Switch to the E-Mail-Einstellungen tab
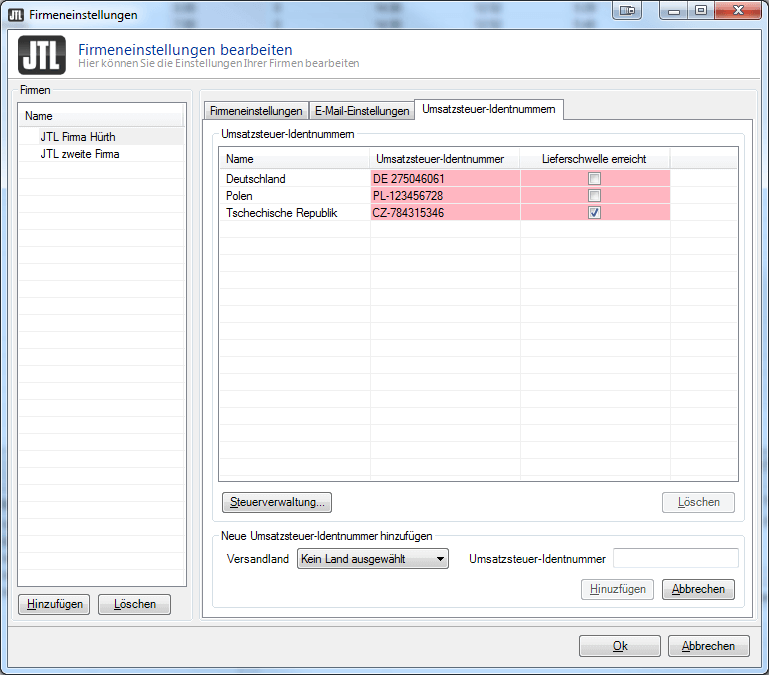This screenshot has width=769, height=675. [362, 111]
